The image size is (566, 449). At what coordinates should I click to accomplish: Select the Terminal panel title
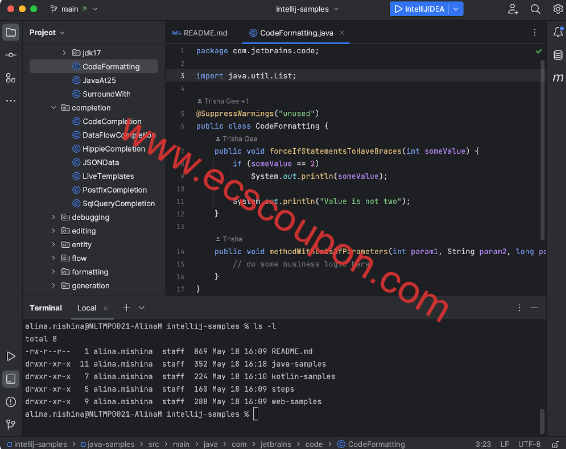click(46, 308)
